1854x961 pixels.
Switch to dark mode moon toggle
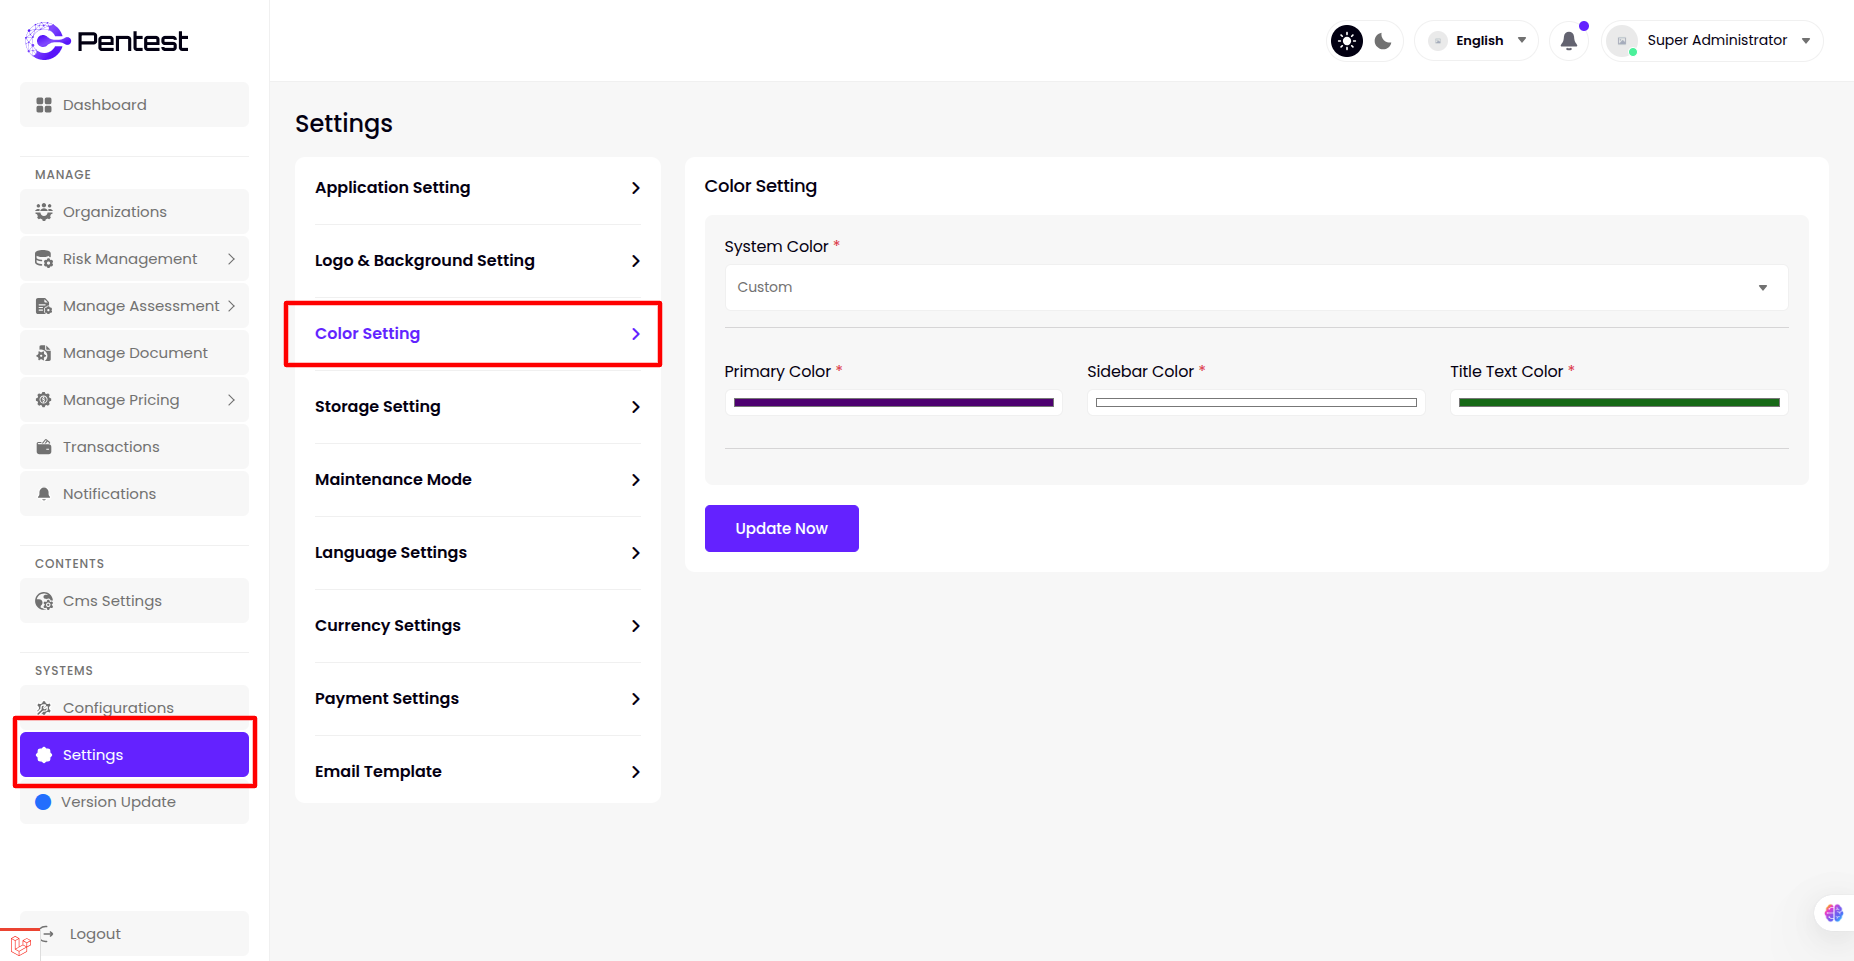[x=1383, y=41]
